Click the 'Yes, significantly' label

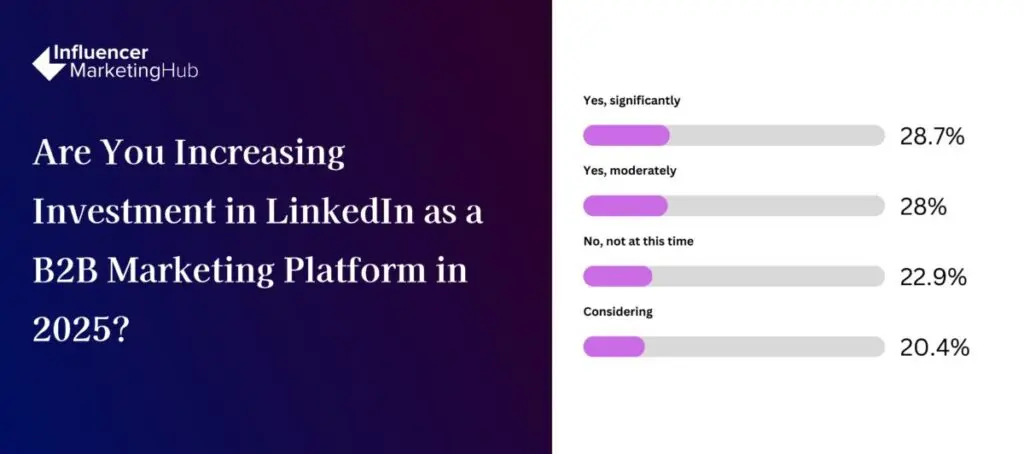pyautogui.click(x=632, y=101)
